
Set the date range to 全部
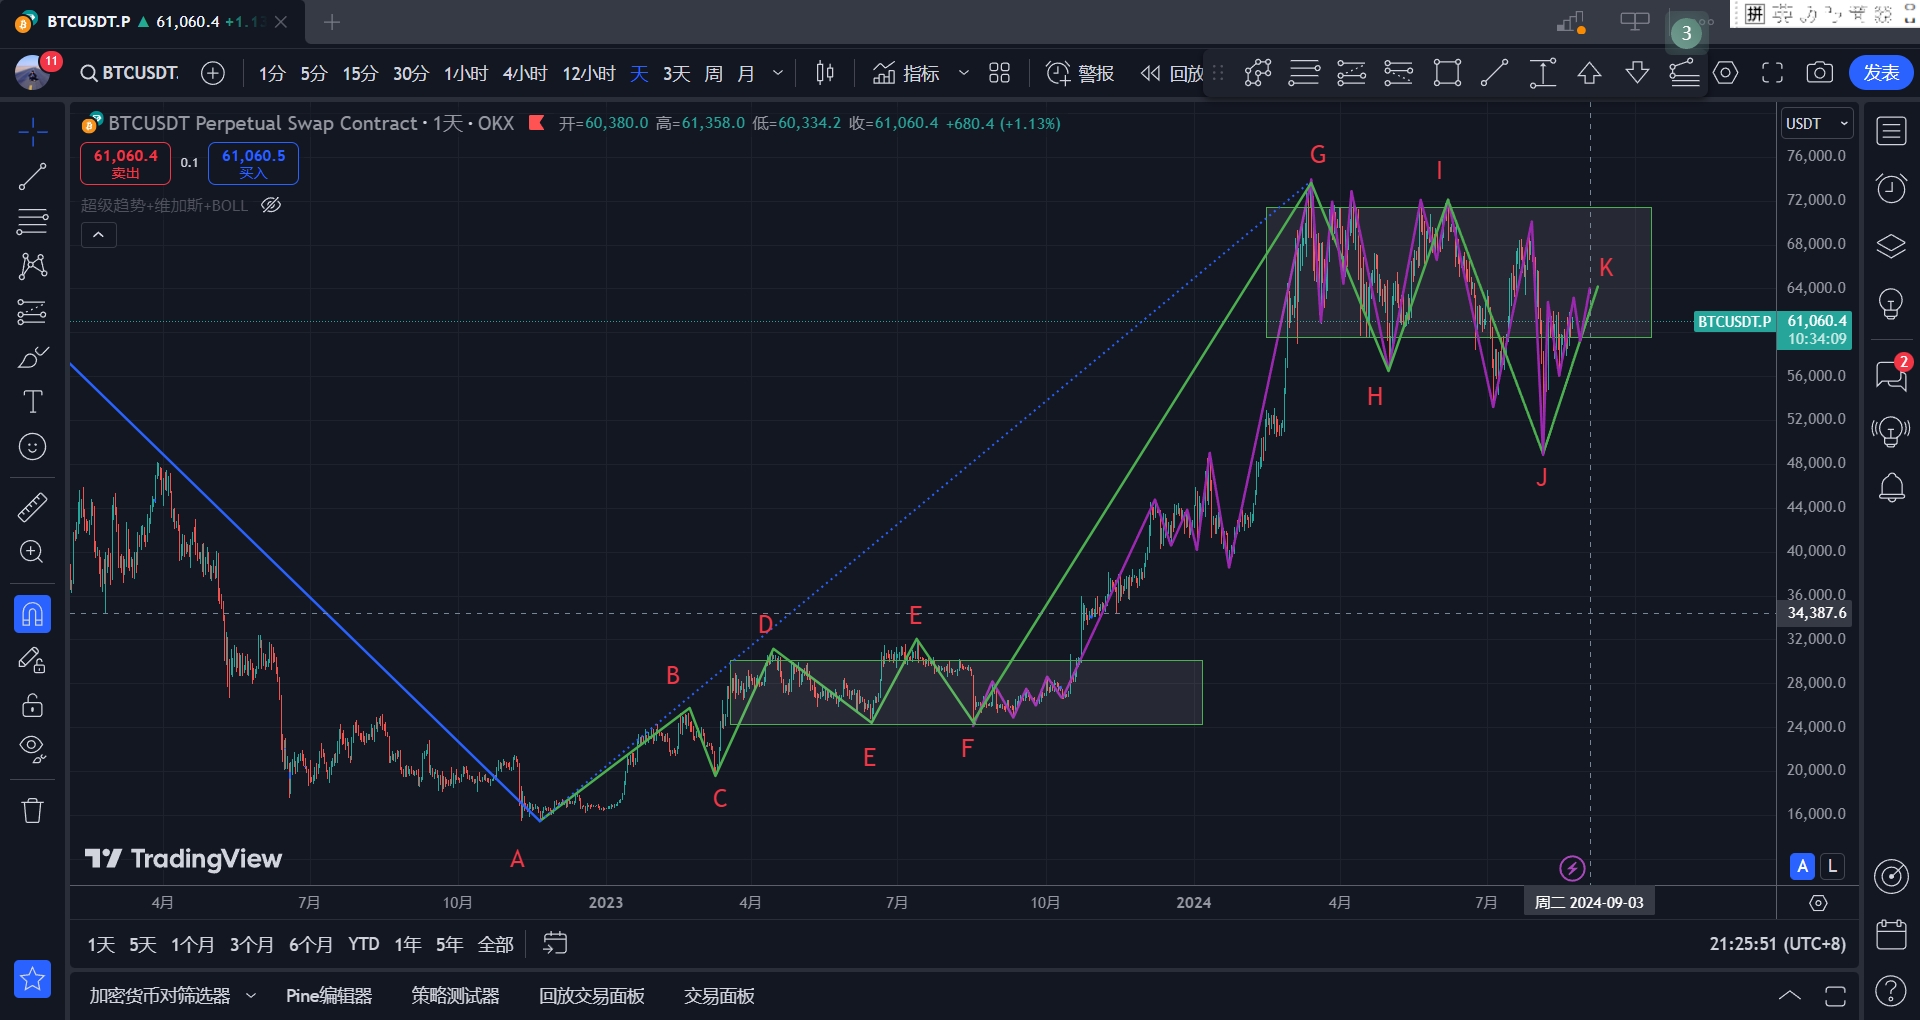(496, 944)
